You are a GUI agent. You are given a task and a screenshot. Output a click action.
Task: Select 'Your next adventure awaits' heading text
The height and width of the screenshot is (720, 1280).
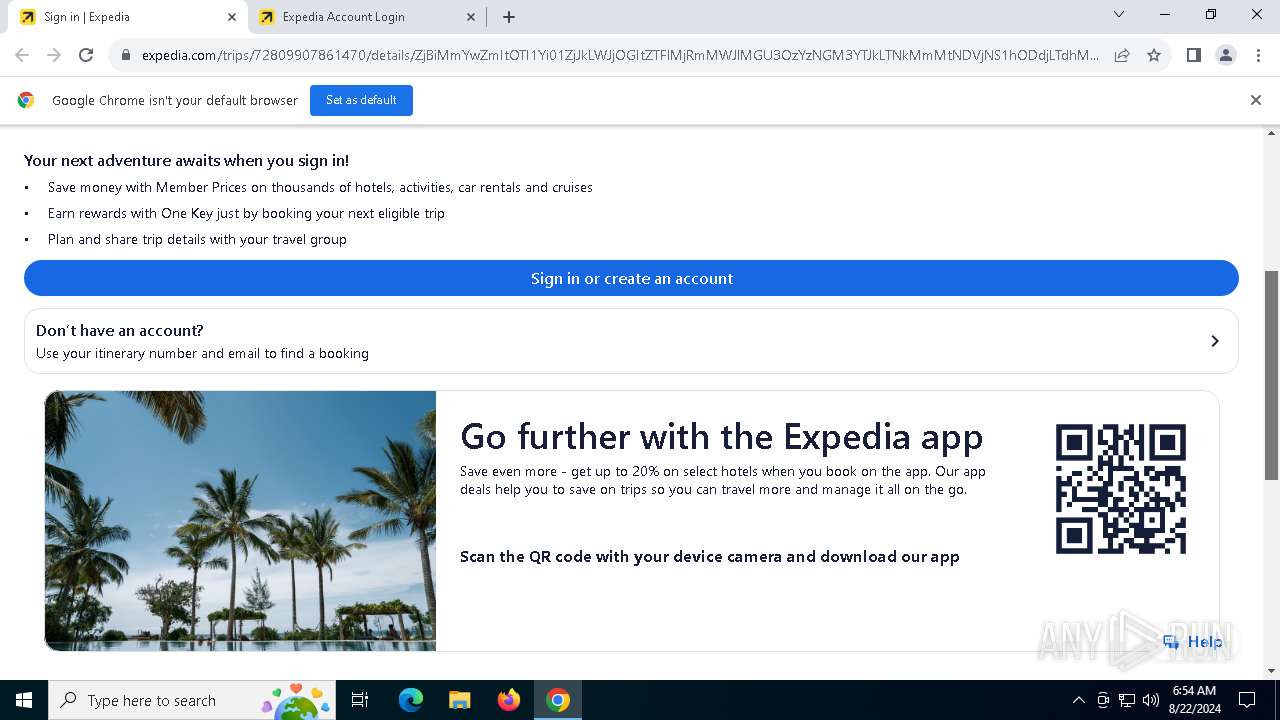186,160
